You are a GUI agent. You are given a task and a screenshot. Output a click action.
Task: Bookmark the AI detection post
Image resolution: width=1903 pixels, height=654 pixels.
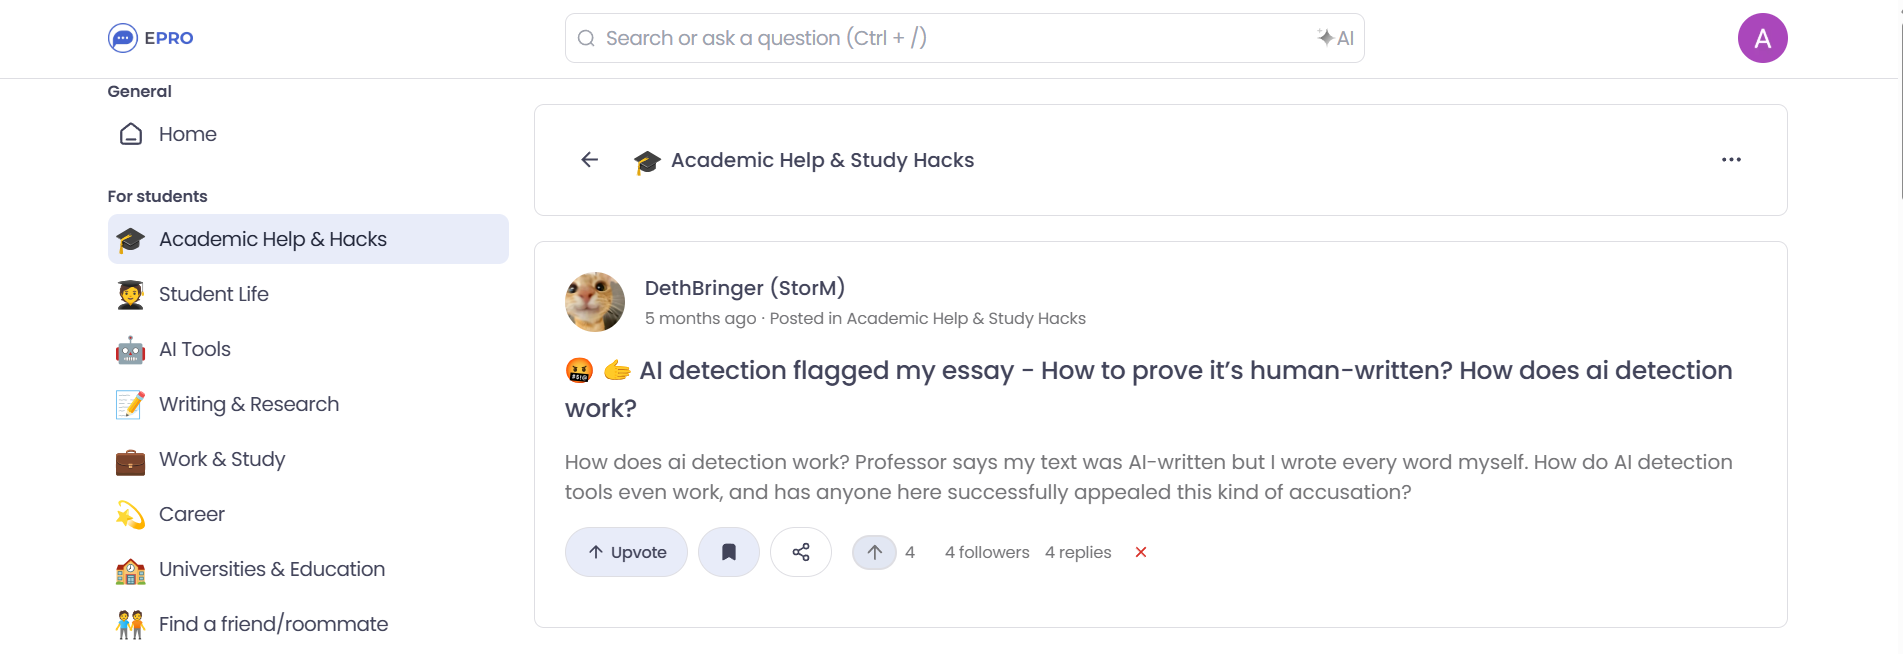(729, 551)
